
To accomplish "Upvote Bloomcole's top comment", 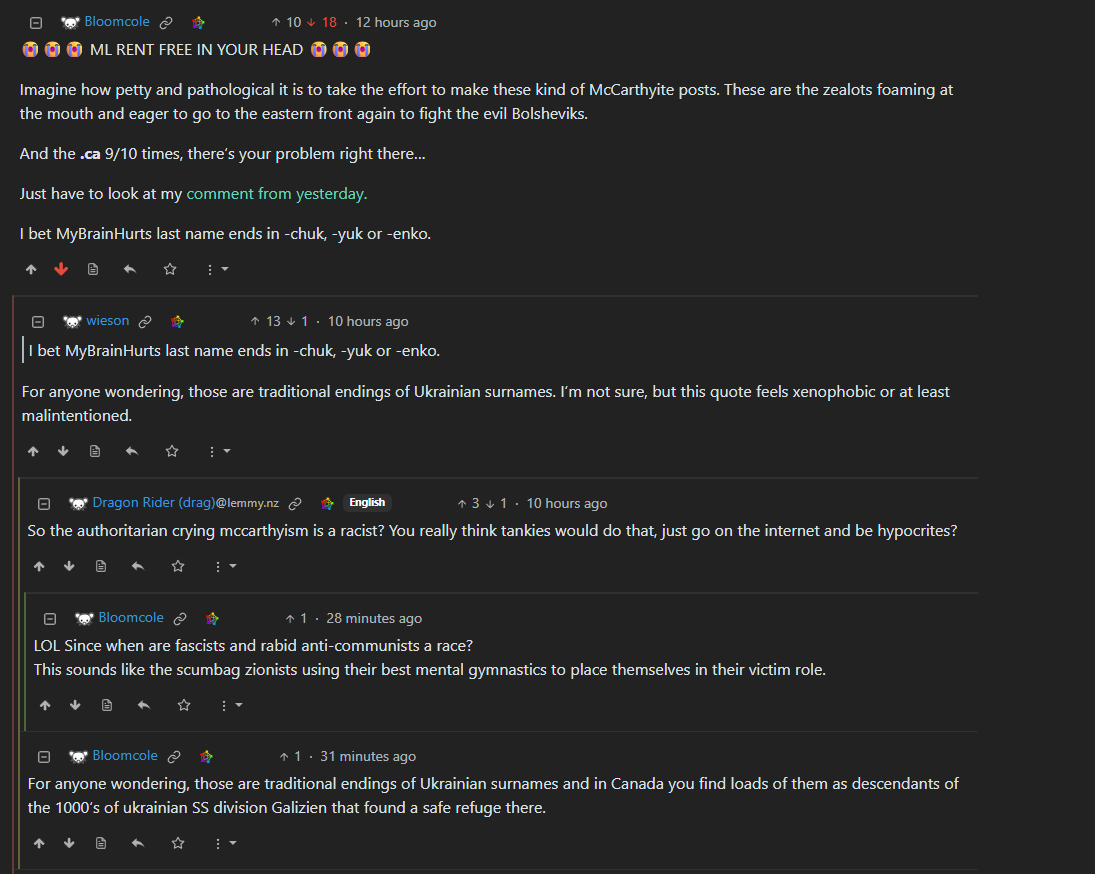I will point(31,269).
